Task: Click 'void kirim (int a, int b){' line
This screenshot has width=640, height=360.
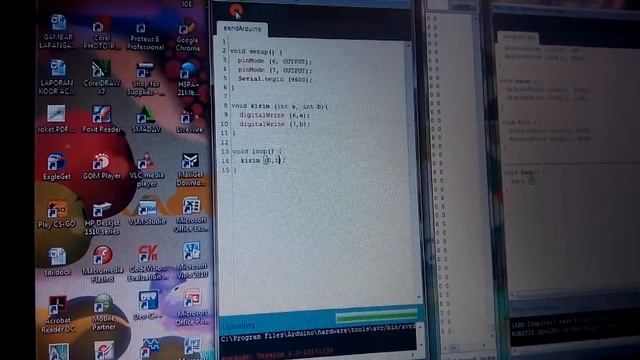Action: 280,106
